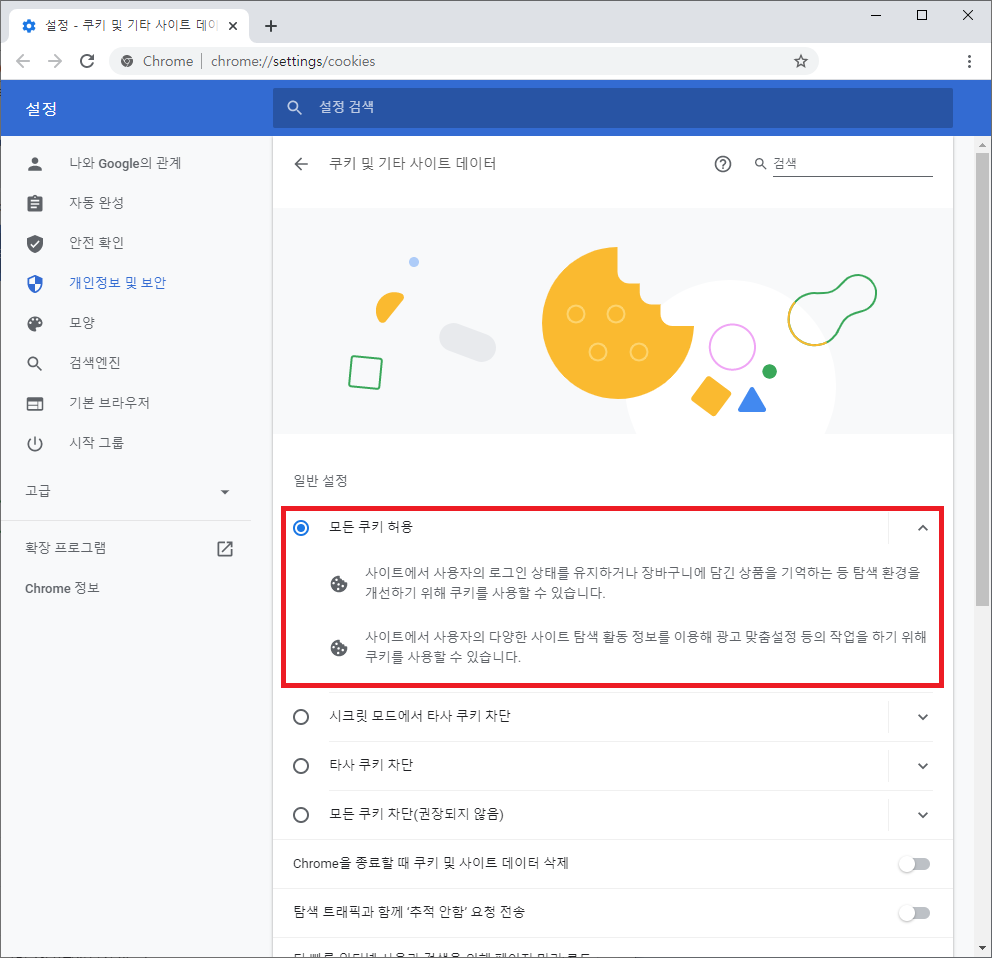Toggle '추적 안함' 요청 전송 switch
Image resolution: width=992 pixels, height=958 pixels.
(x=914, y=913)
